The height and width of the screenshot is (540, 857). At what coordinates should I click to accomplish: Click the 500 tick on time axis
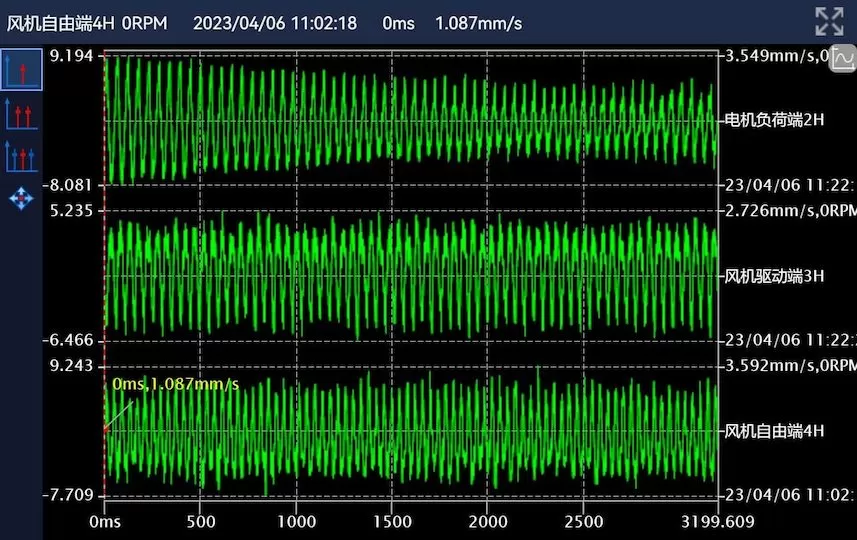[200, 522]
